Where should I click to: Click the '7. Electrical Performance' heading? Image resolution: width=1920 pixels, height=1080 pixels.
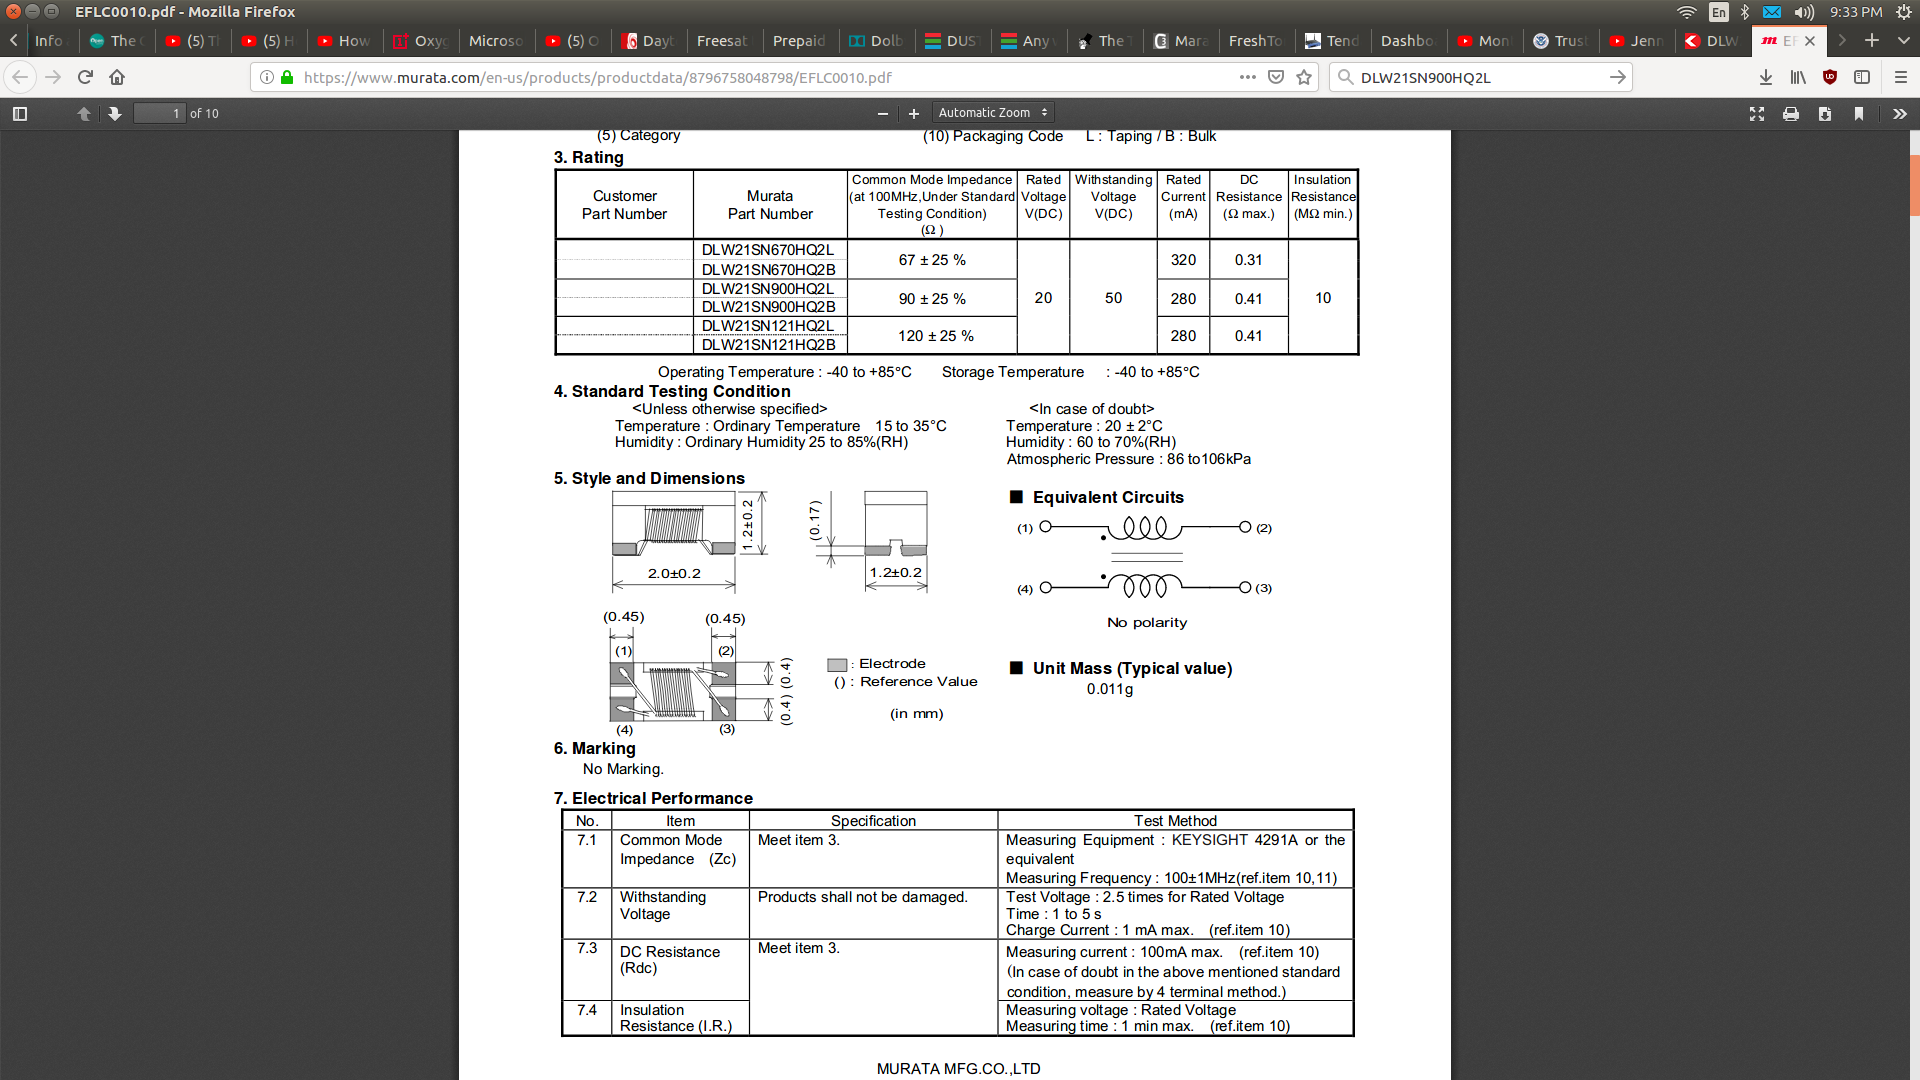[x=653, y=798]
